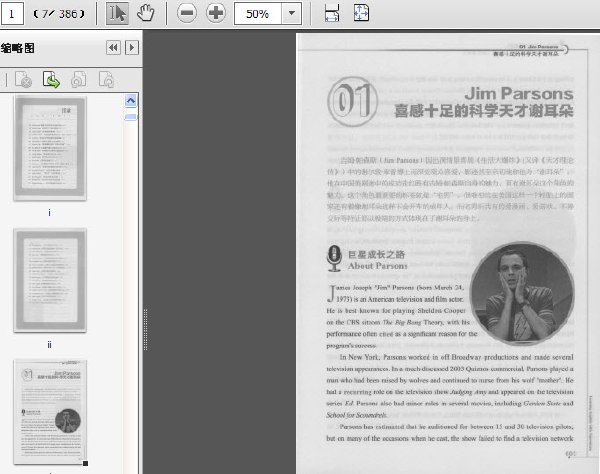Click the thumbnail panel scrollbar handle

coord(130,117)
